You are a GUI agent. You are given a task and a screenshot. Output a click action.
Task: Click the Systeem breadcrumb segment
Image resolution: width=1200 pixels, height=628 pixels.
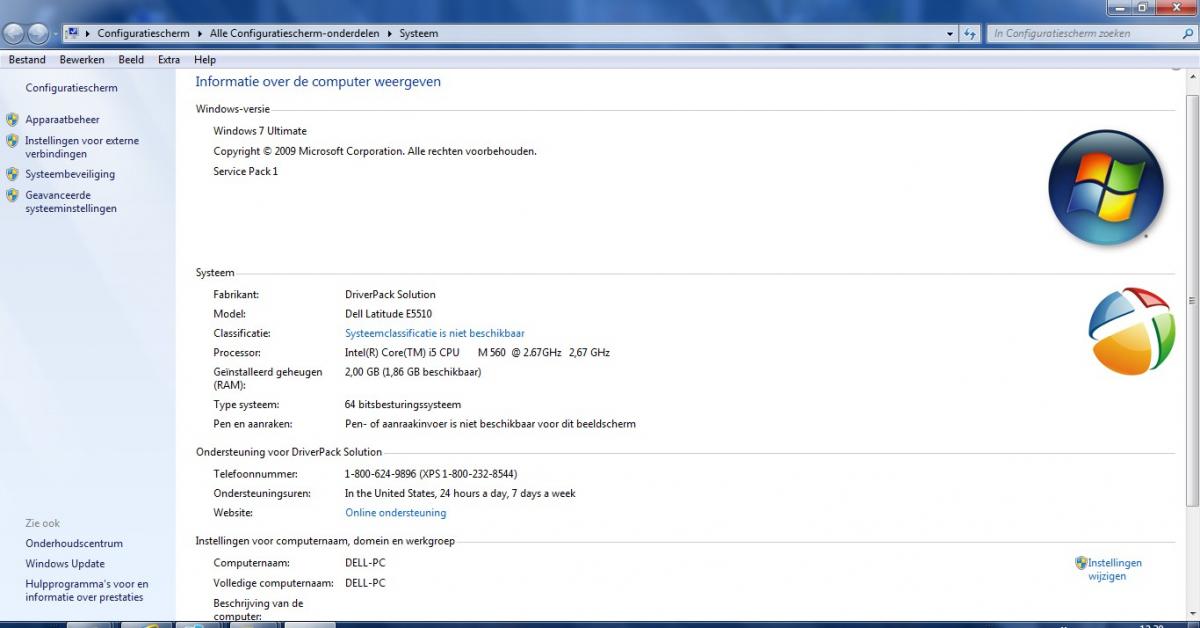click(x=419, y=33)
